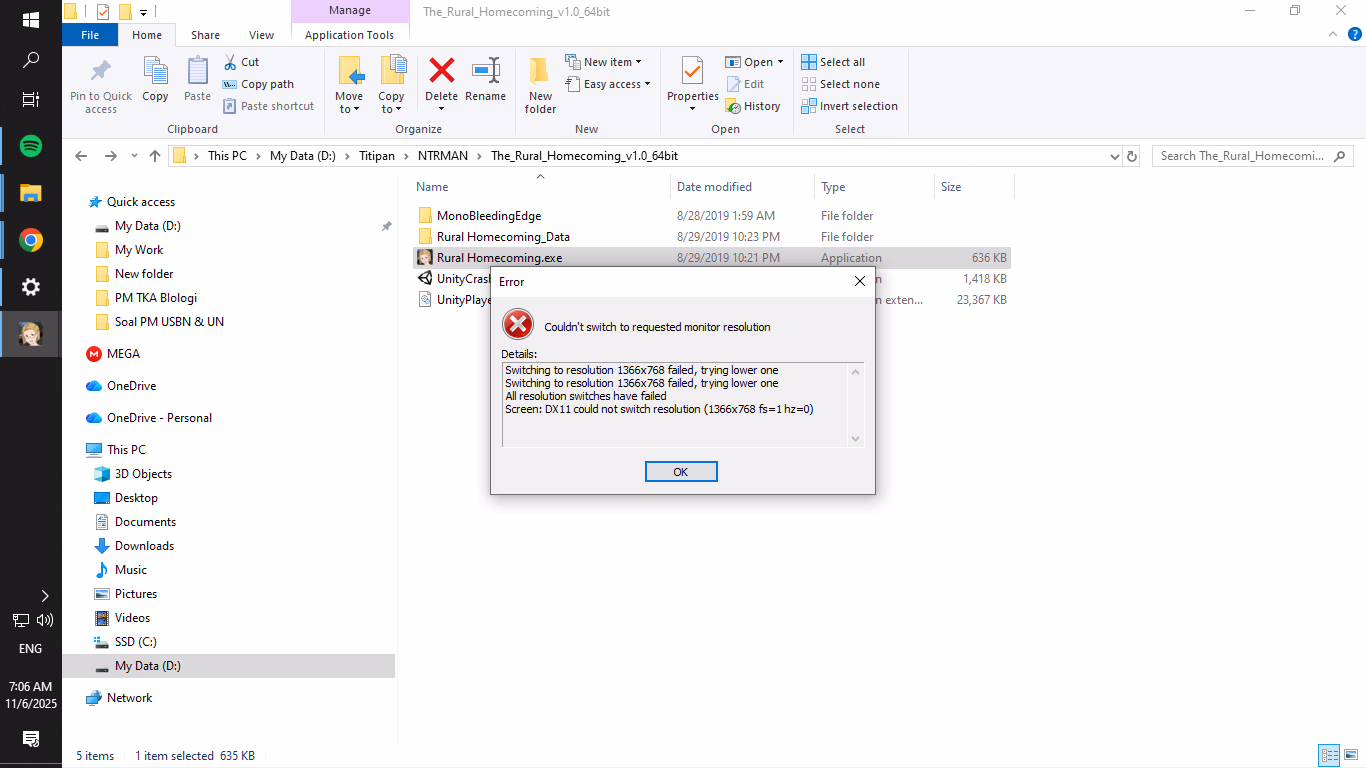Image resolution: width=1366 pixels, height=768 pixels.
Task: Click the folder search box
Action: click(1252, 156)
